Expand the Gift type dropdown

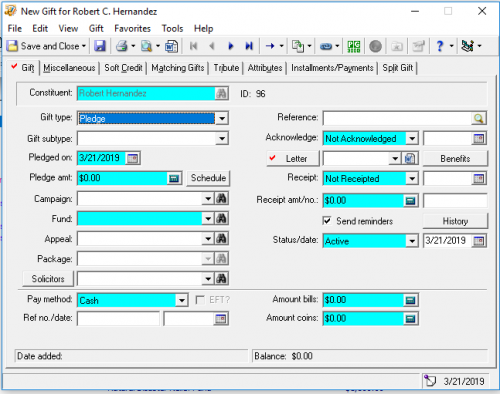click(x=222, y=118)
